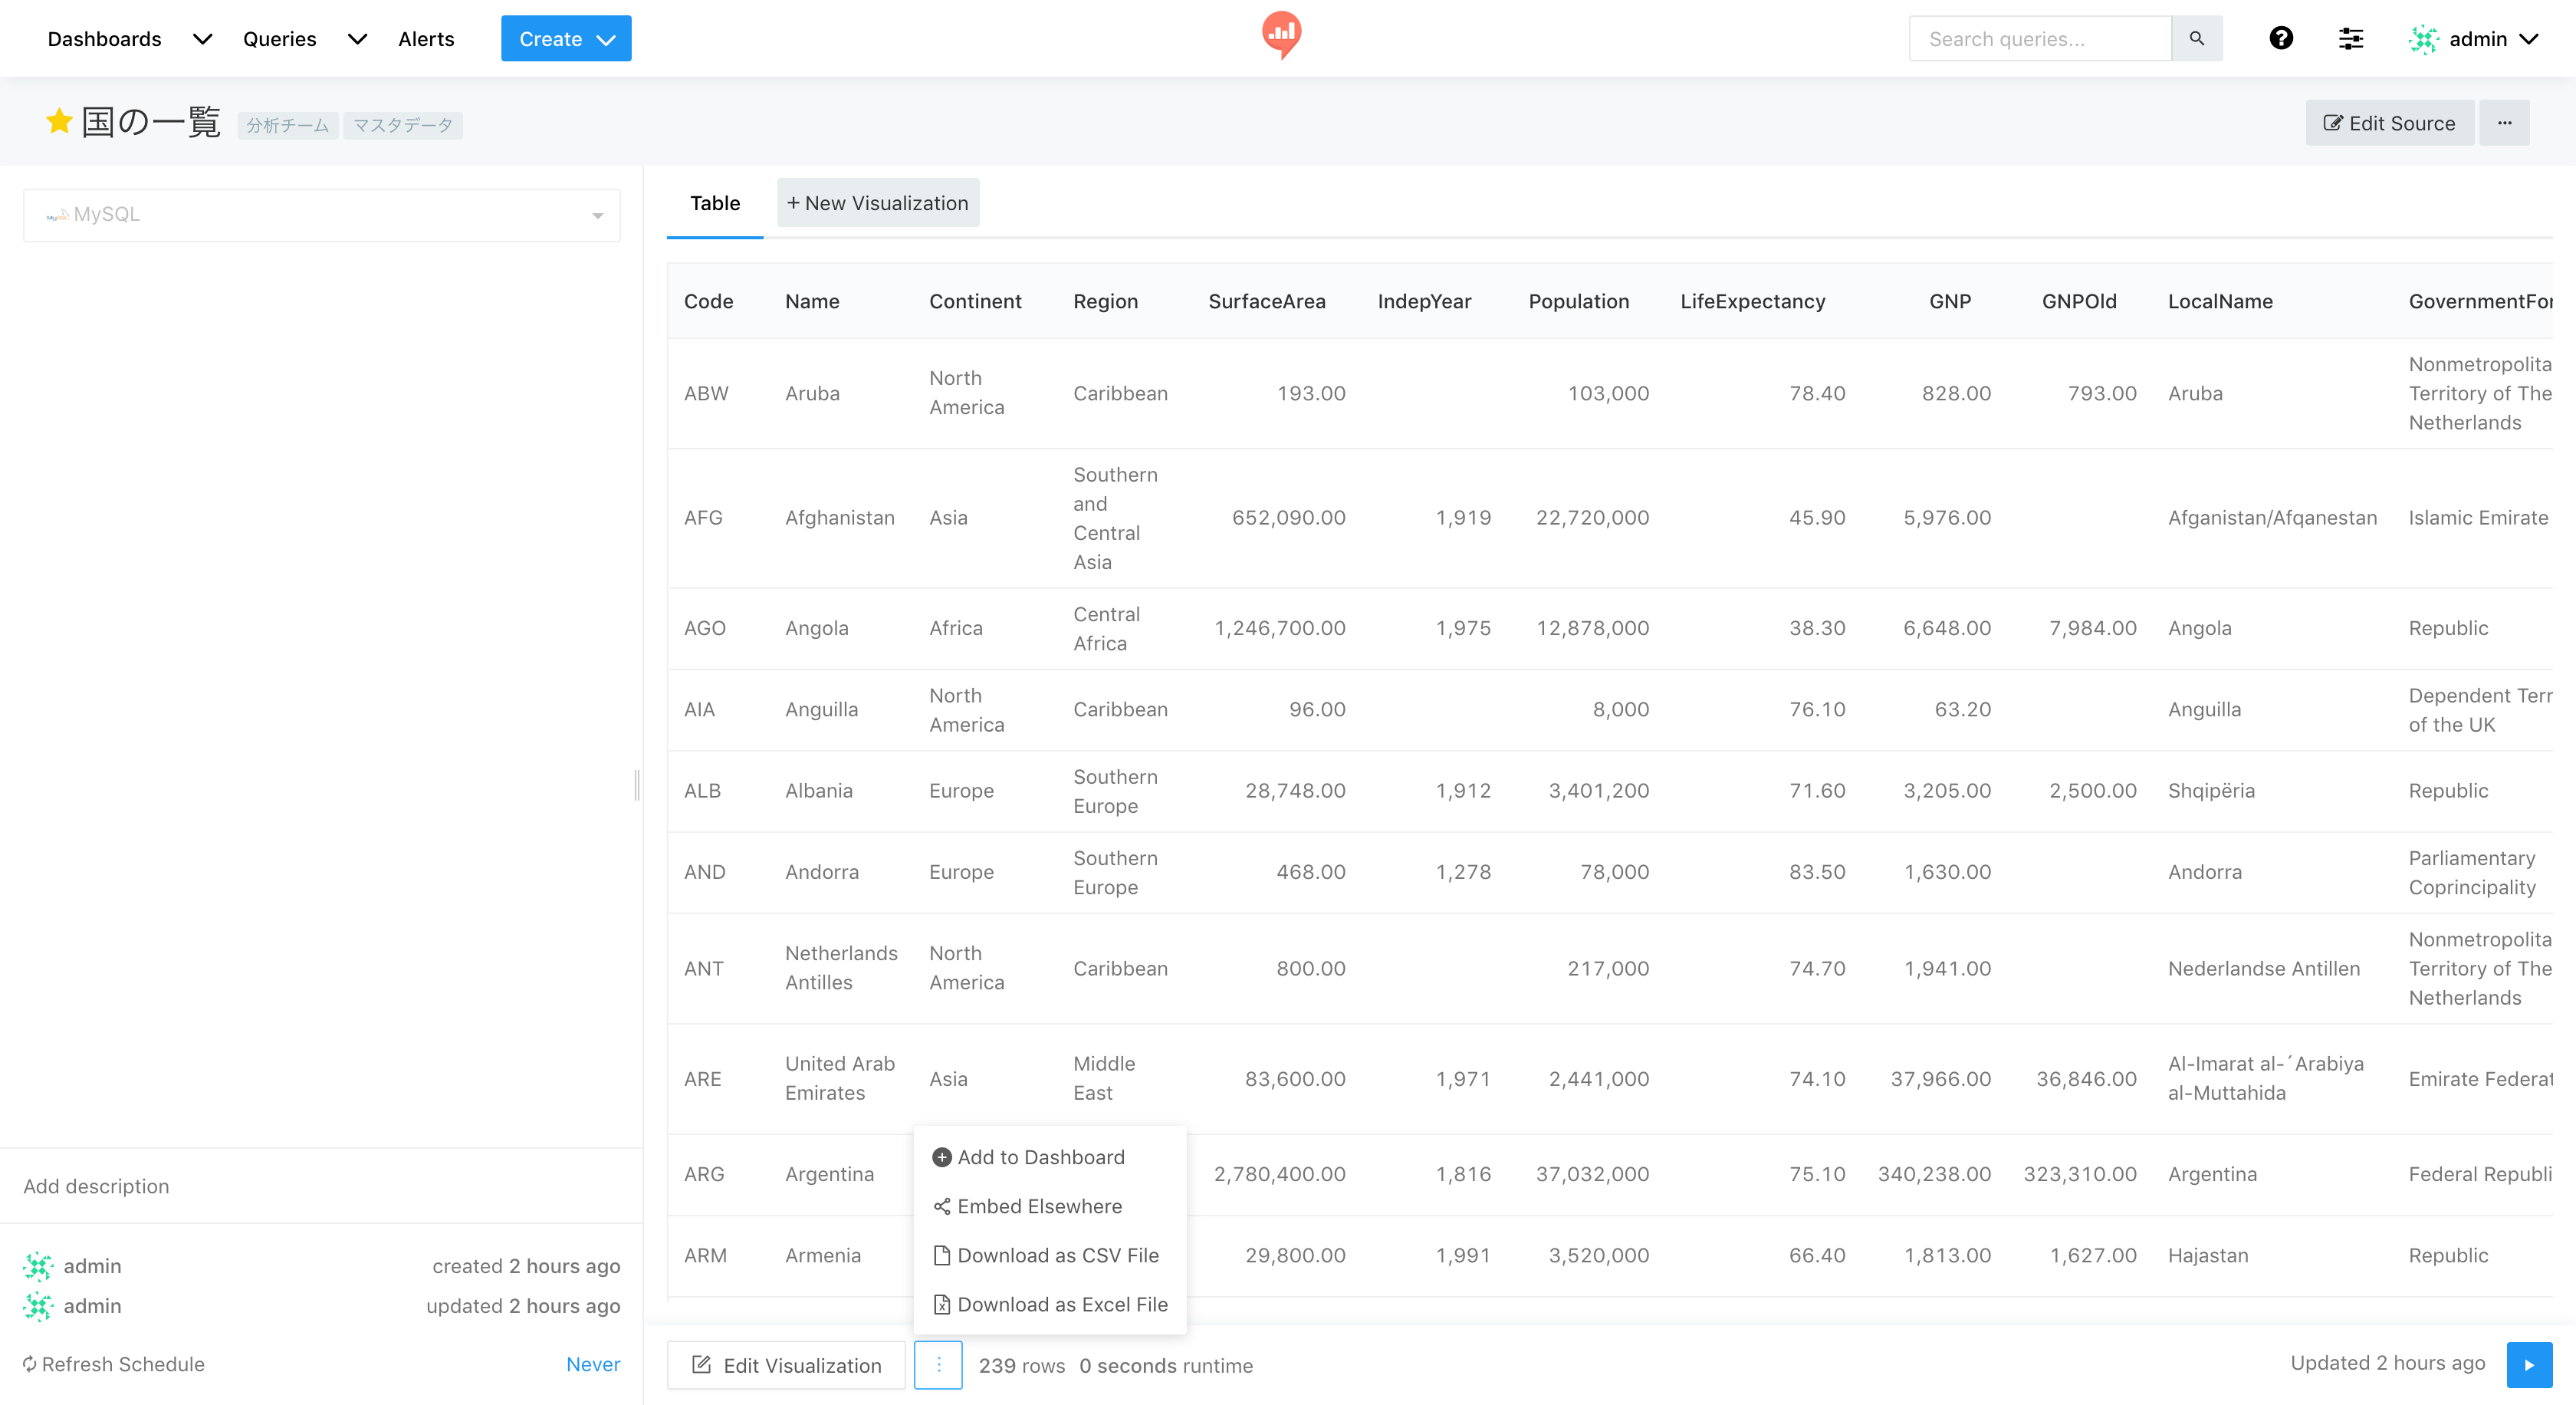Viewport: 2576px width, 1405px height.
Task: Select Download as CSV File
Action: click(1057, 1255)
